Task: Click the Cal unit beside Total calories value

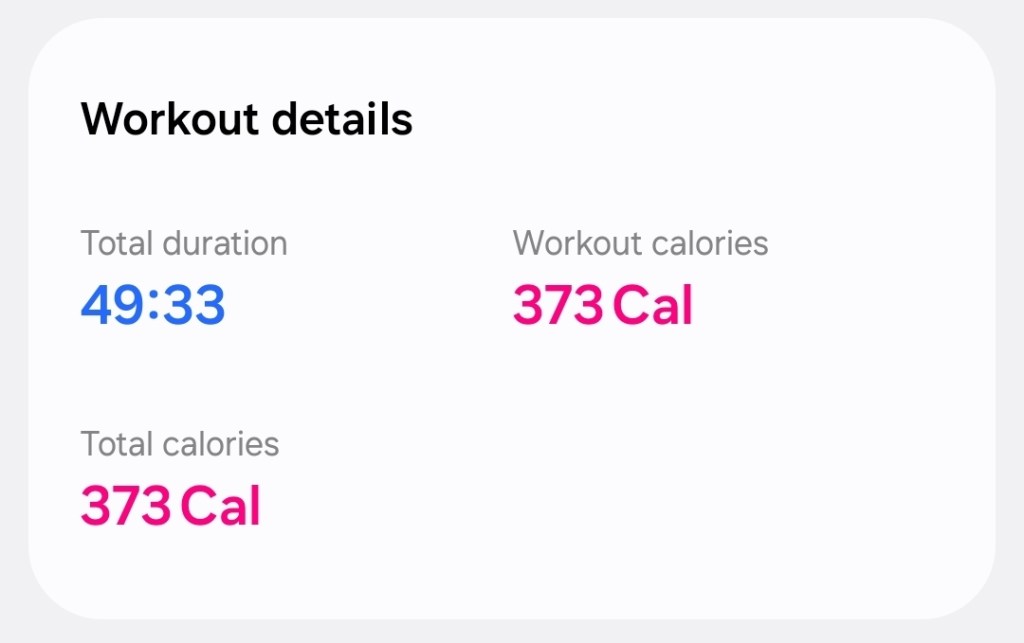Action: click(220, 506)
